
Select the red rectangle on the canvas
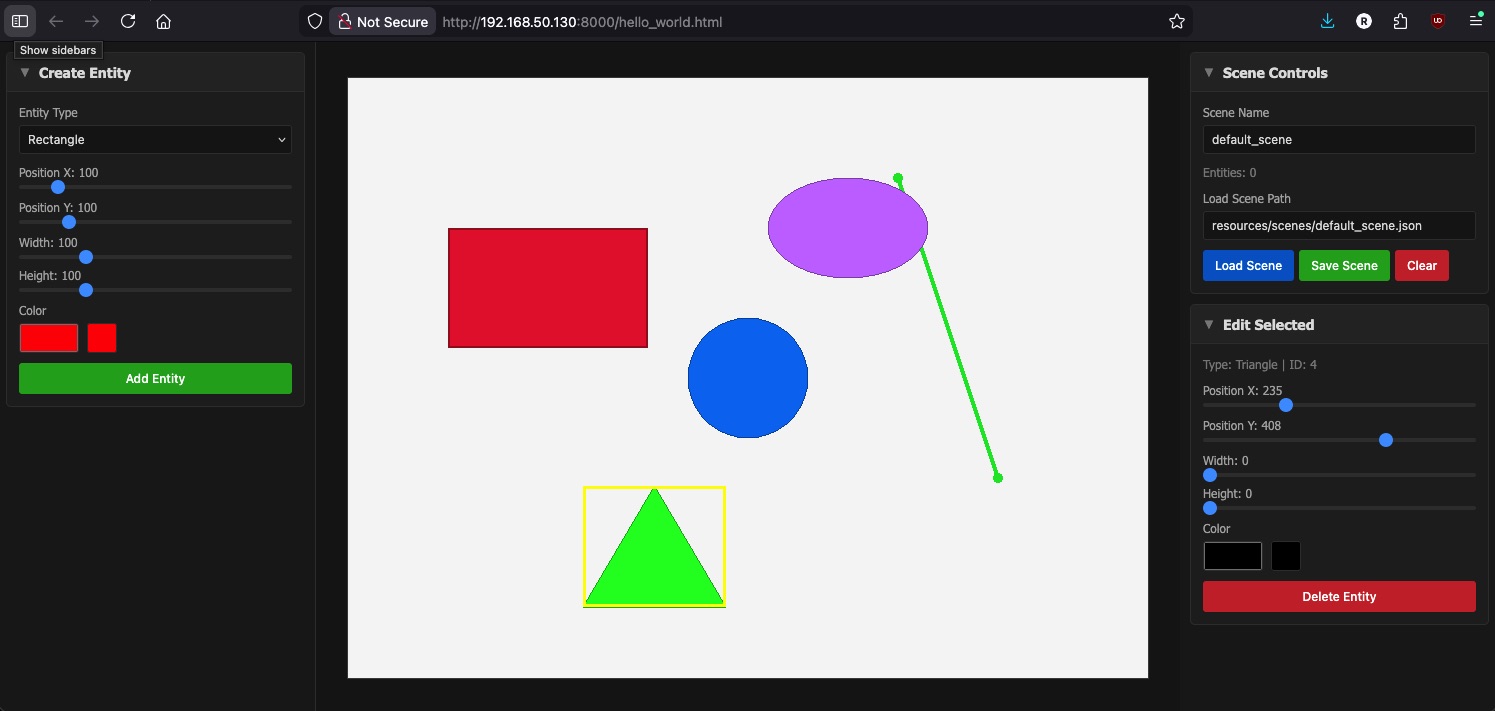548,288
